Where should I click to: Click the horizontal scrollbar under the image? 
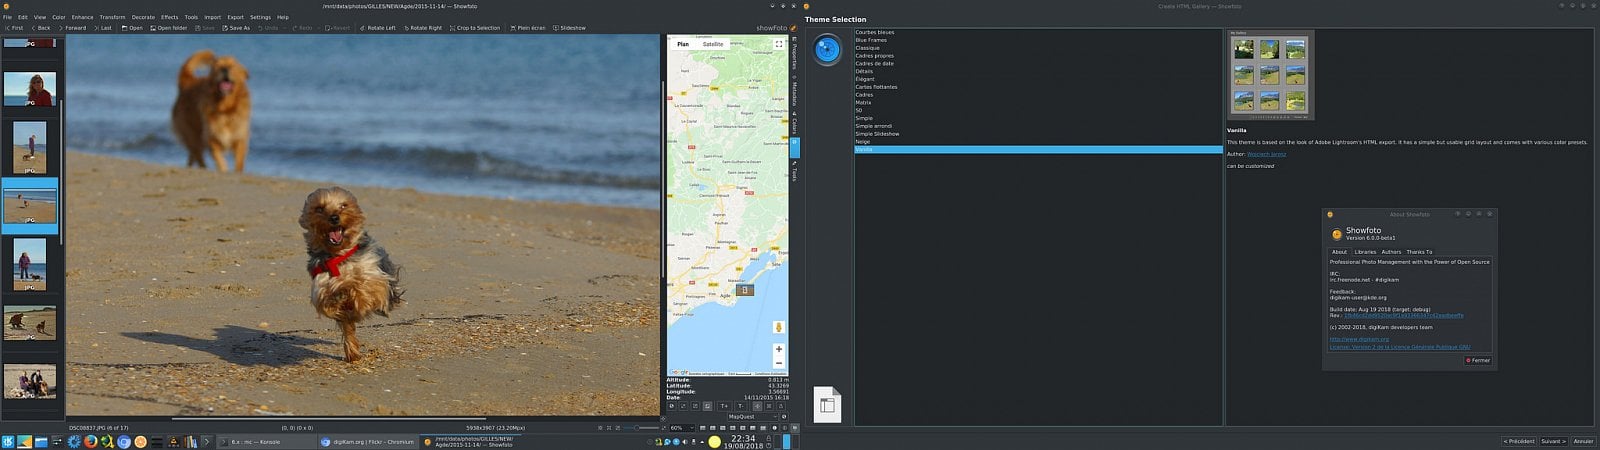pos(330,418)
